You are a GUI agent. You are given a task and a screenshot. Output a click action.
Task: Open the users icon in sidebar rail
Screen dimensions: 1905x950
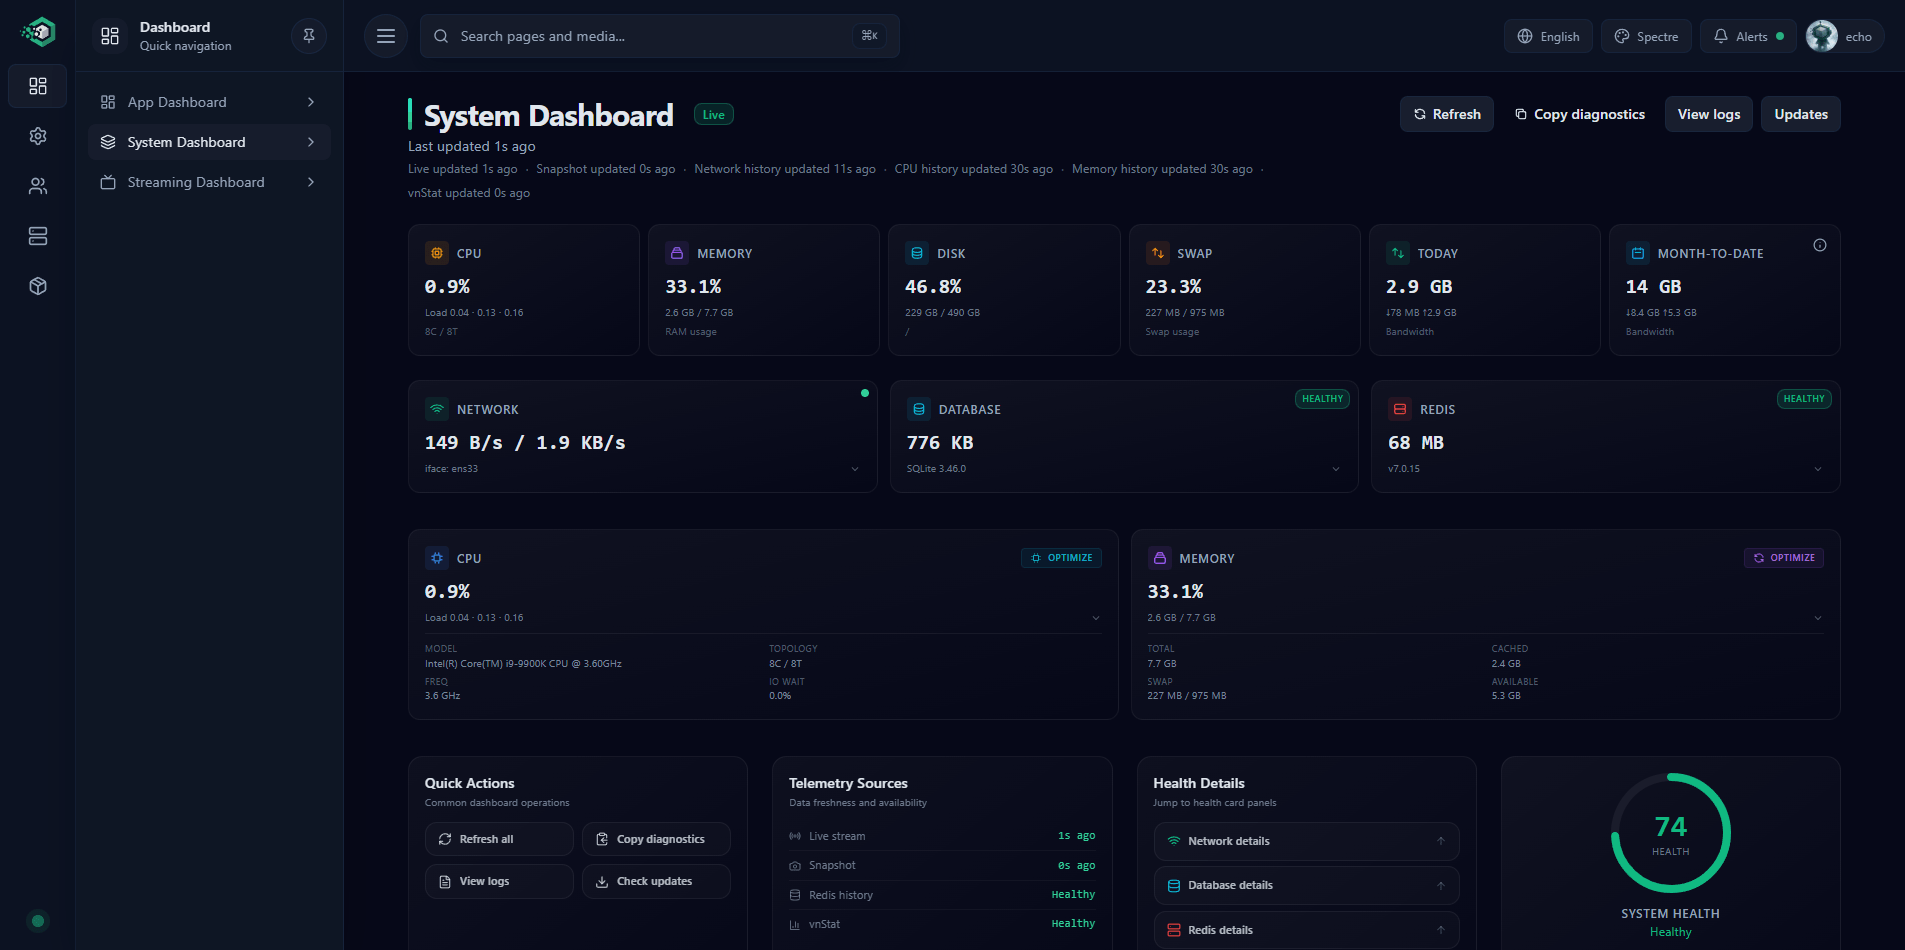pos(38,186)
